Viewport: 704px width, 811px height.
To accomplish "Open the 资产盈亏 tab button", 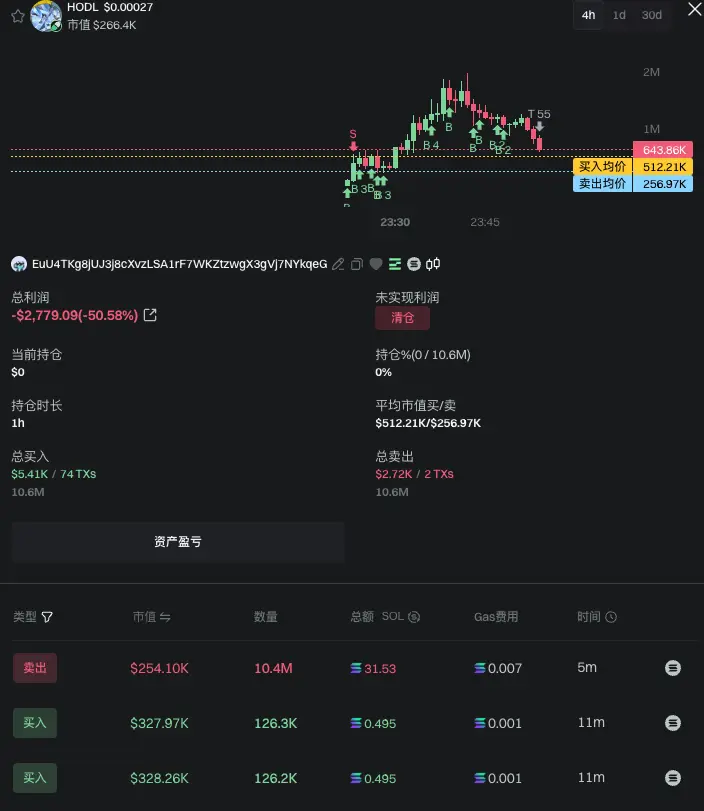I will pyautogui.click(x=177, y=542).
